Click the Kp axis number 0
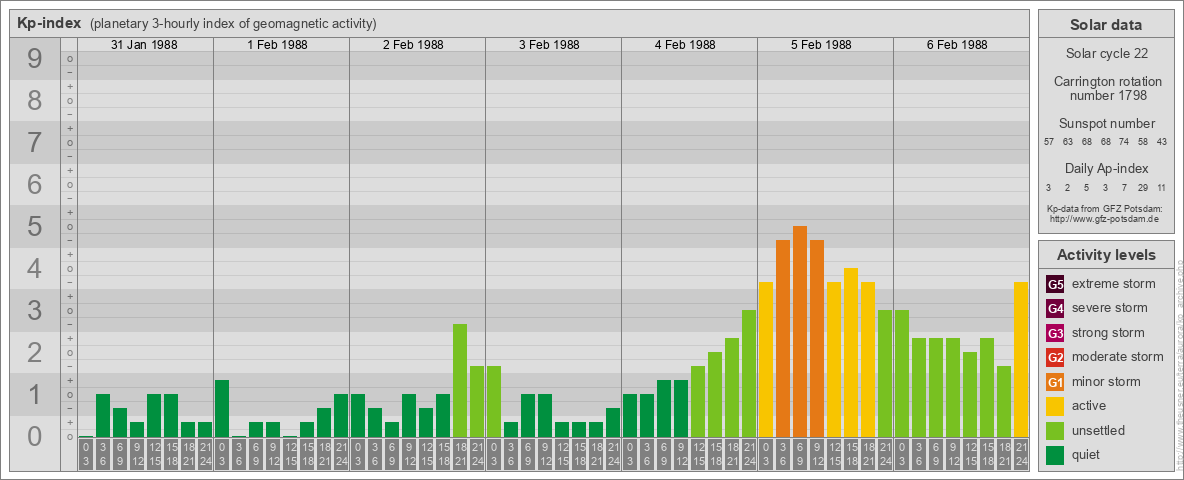Image resolution: width=1184 pixels, height=480 pixels. (35, 436)
